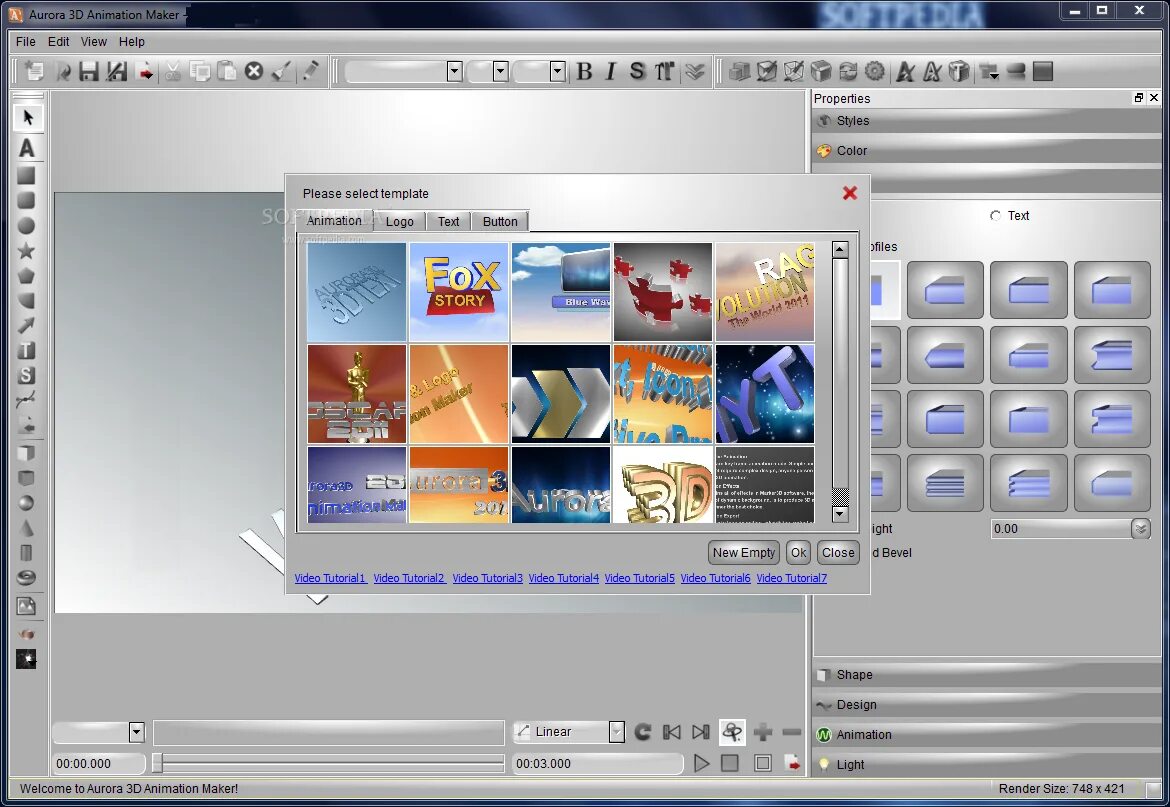1170x807 pixels.
Task: Expand the Shape panel section
Action: click(986, 675)
